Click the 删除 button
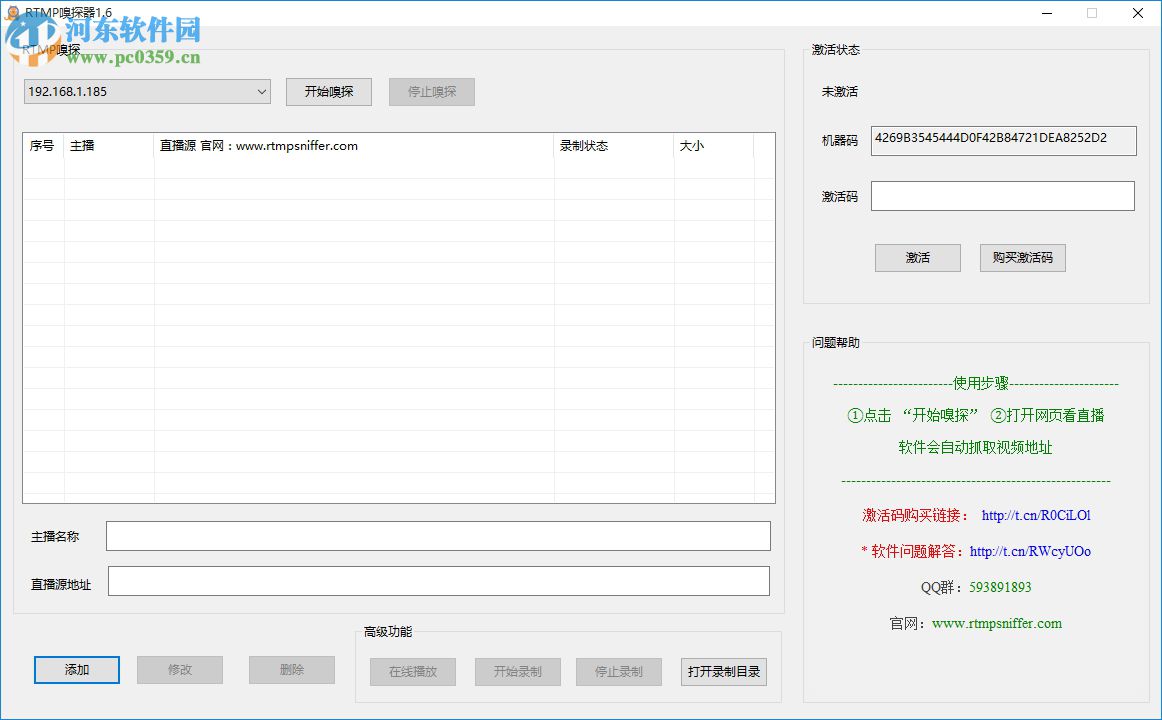This screenshot has height=720, width=1162. pos(291,669)
